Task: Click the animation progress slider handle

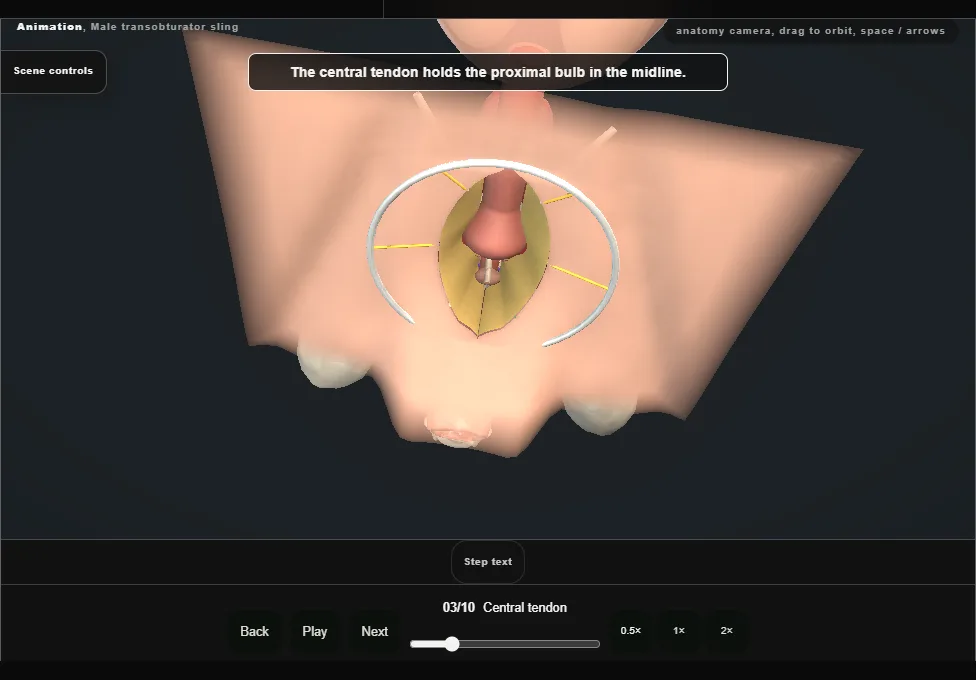Action: pos(453,644)
